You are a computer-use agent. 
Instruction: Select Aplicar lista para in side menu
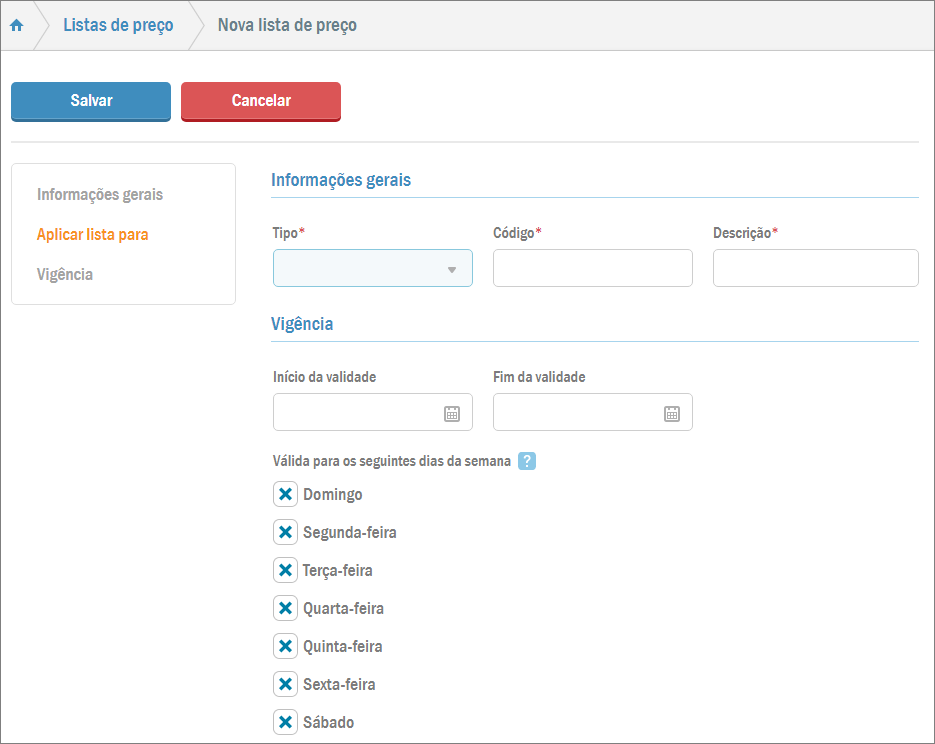[x=92, y=234]
